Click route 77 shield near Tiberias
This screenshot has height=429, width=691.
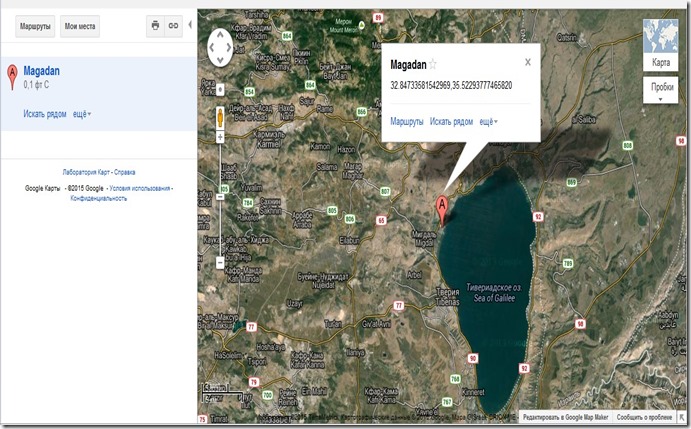pyautogui.click(x=399, y=306)
